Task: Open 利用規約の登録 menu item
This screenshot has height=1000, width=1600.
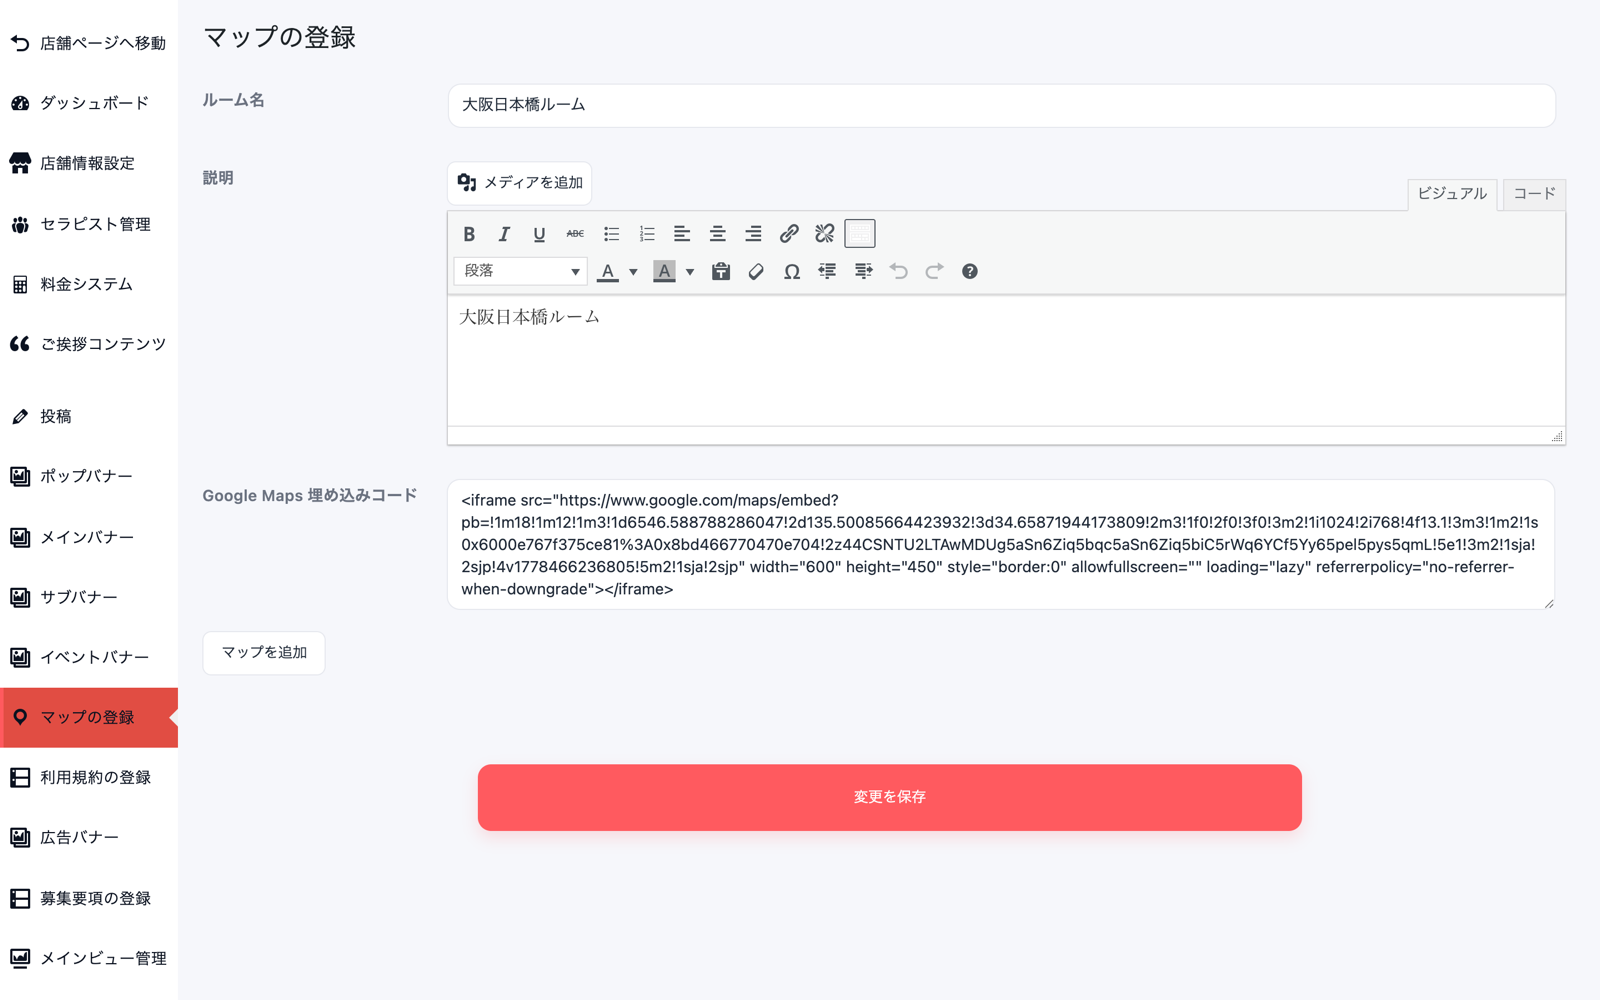Action: pyautogui.click(x=89, y=777)
